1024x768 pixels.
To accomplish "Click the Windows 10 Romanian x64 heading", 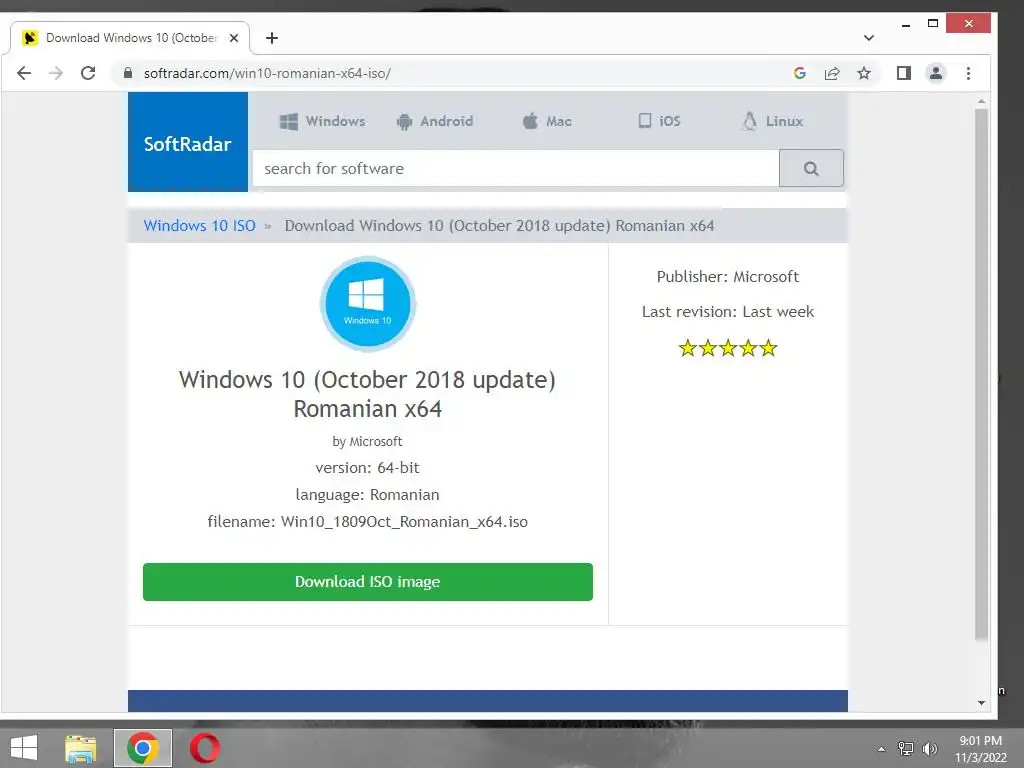I will pos(368,394).
